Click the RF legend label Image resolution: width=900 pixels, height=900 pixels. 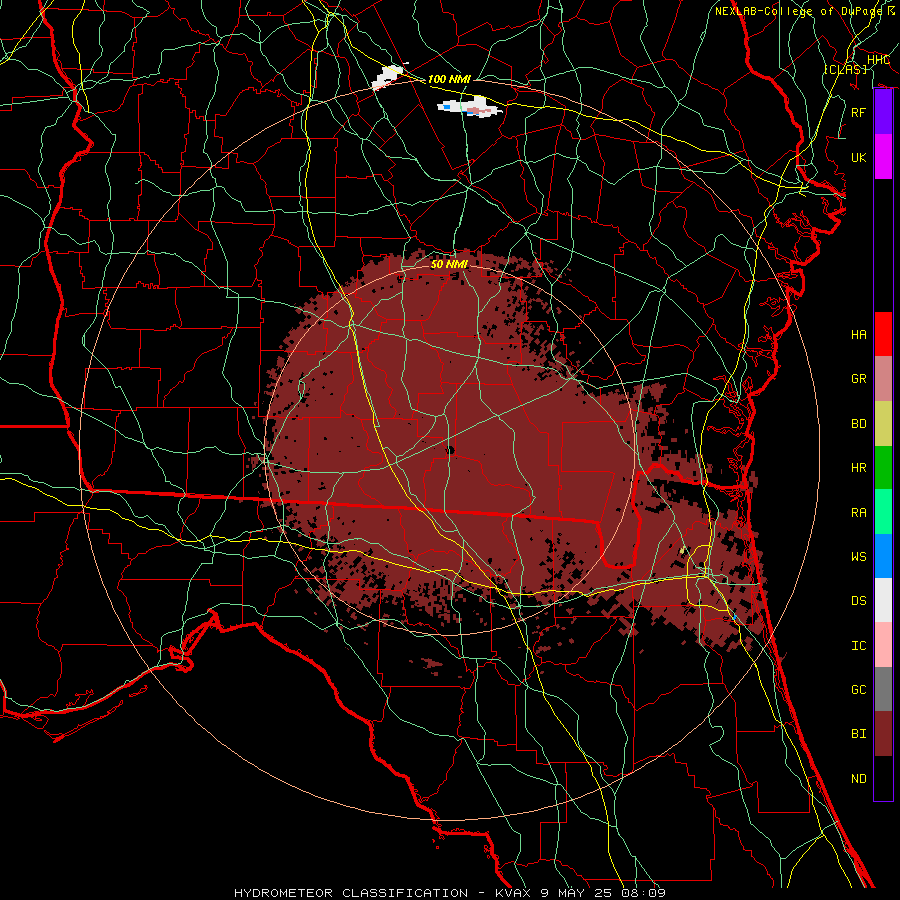click(x=859, y=112)
